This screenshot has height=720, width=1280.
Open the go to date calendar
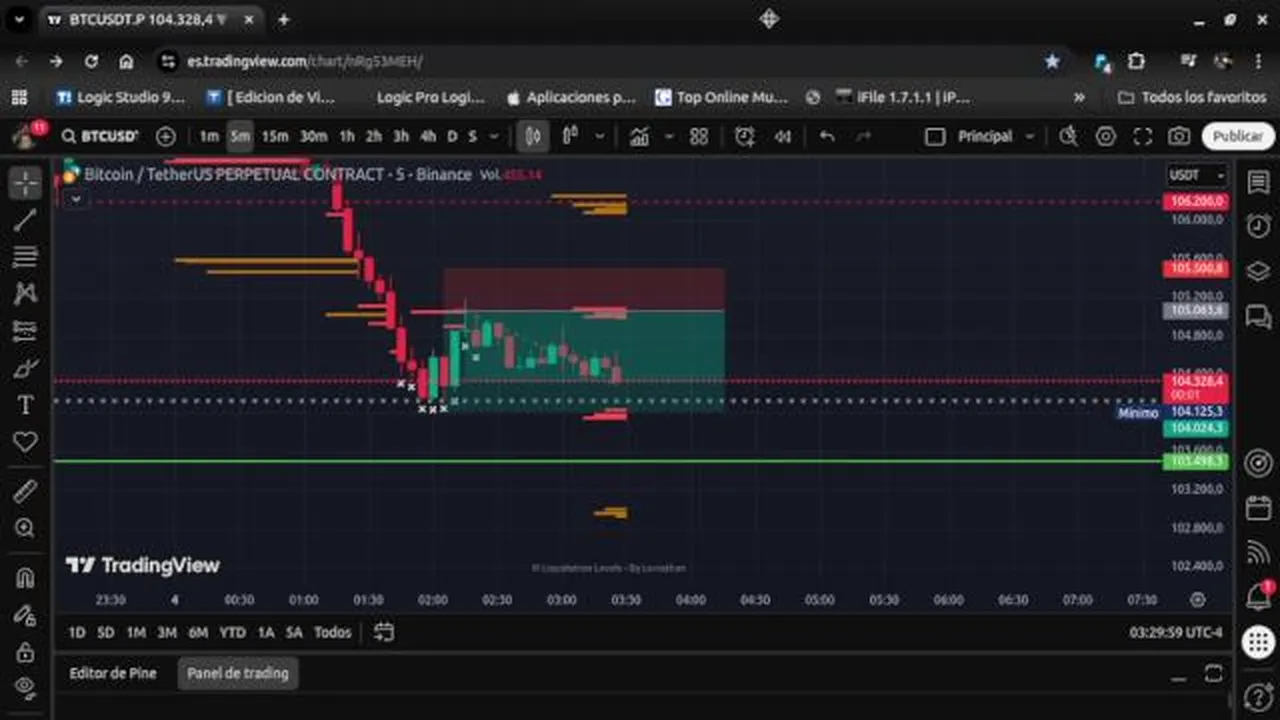point(384,632)
